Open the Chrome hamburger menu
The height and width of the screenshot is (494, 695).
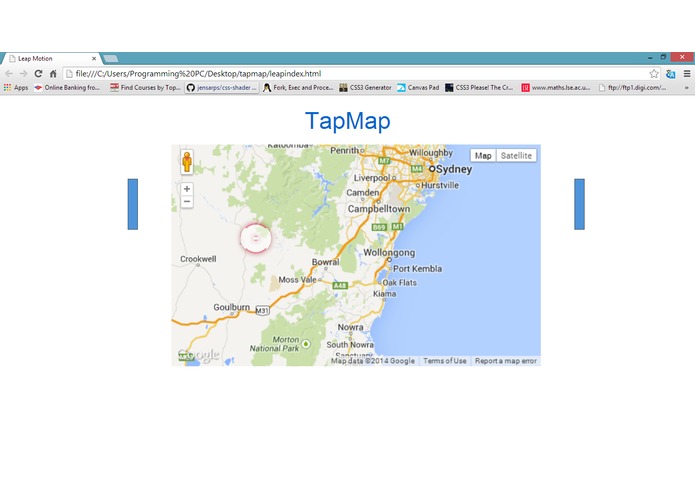pos(687,74)
